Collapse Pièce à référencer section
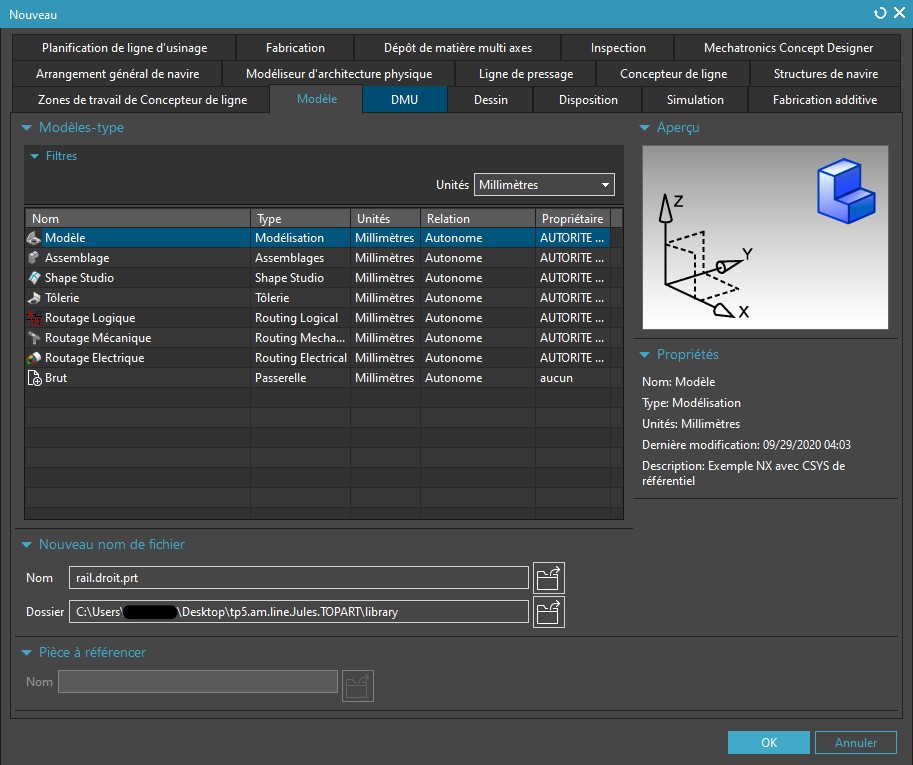This screenshot has height=765, width=913. click(x=26, y=653)
